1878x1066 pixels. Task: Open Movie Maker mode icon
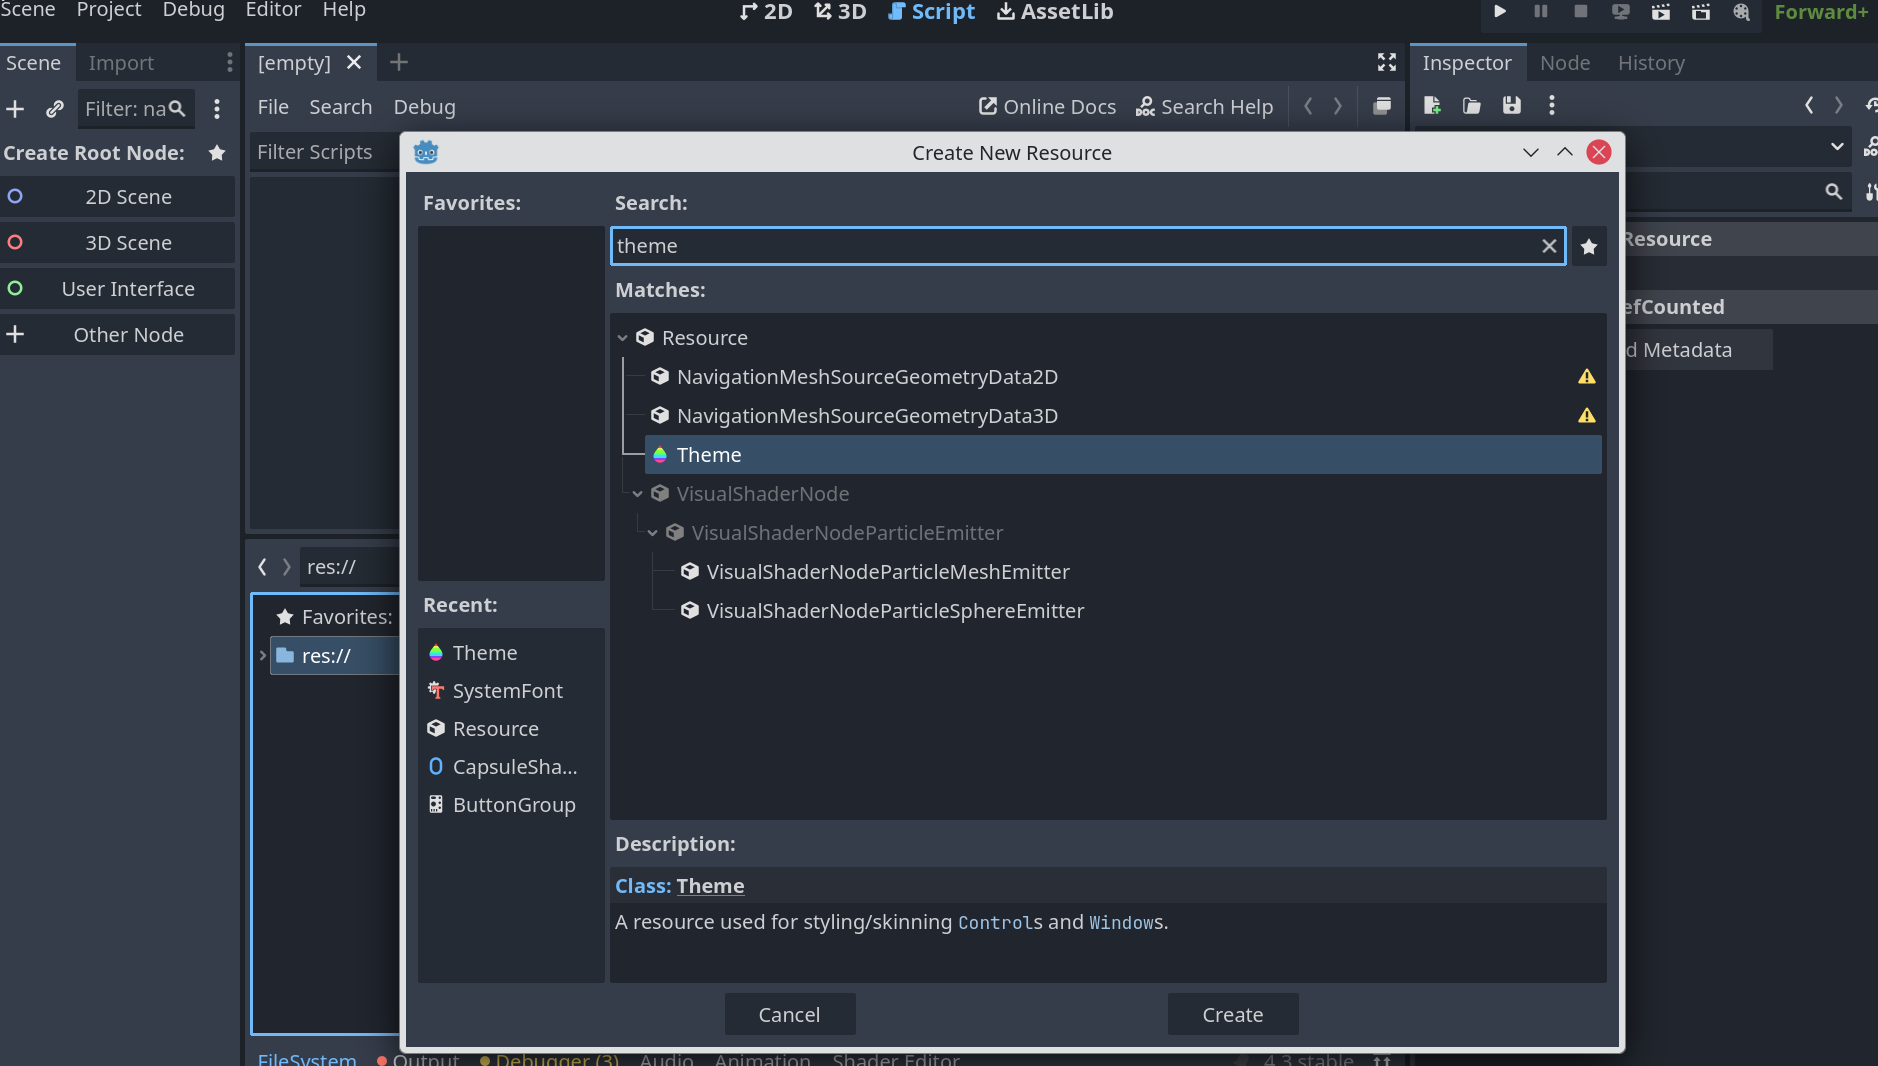[x=1742, y=11]
